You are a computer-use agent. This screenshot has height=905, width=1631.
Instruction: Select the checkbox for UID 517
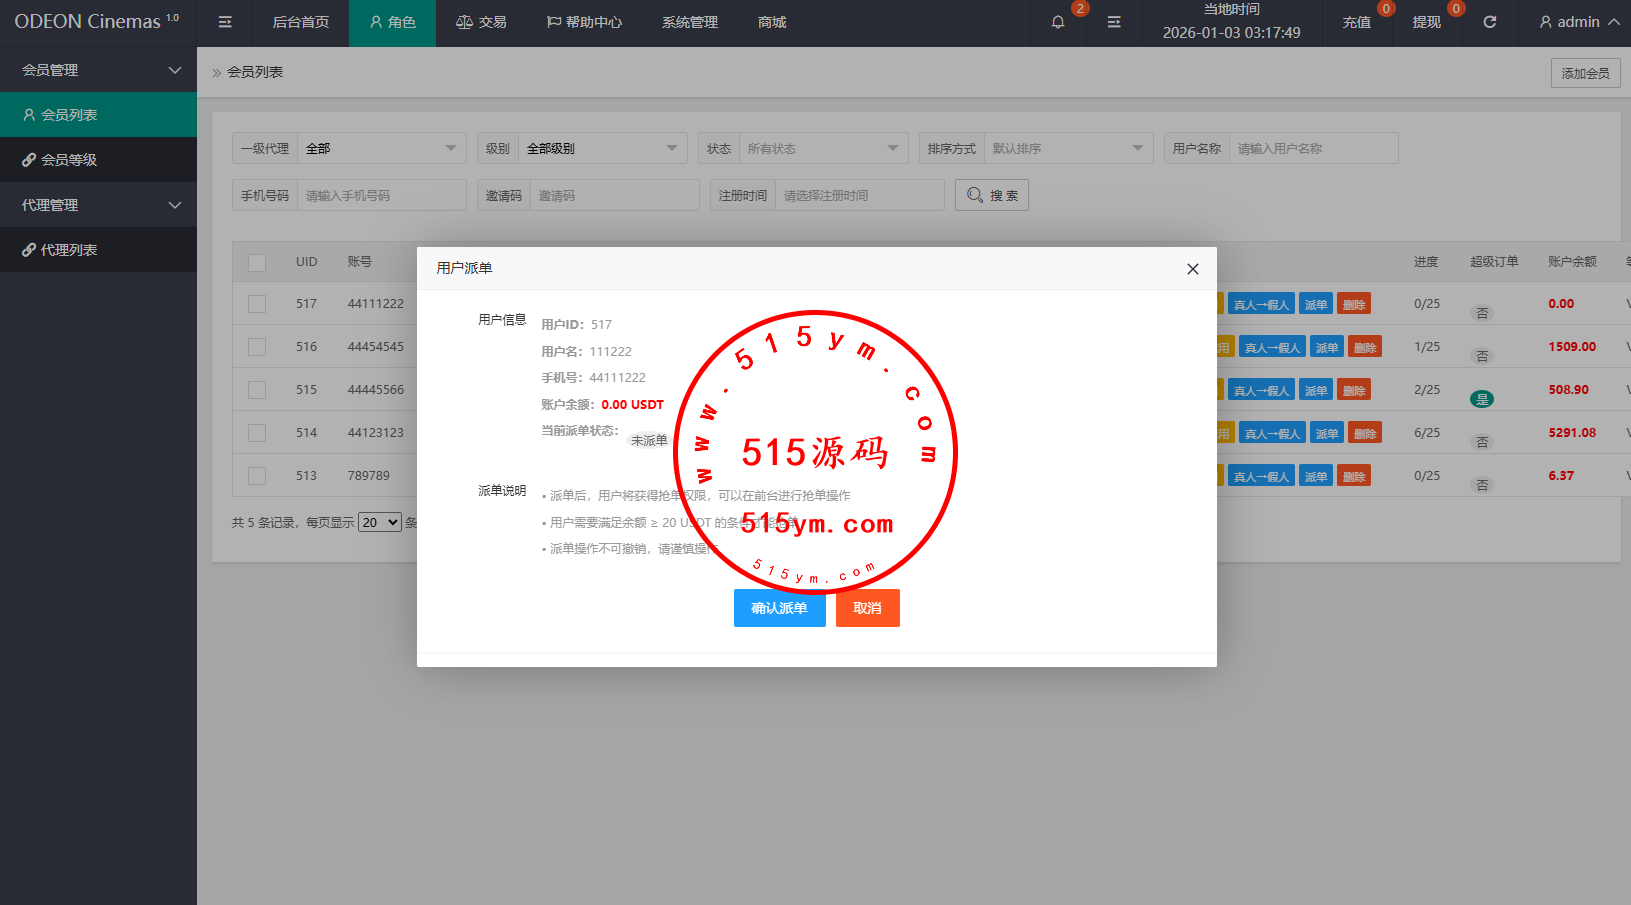[257, 304]
